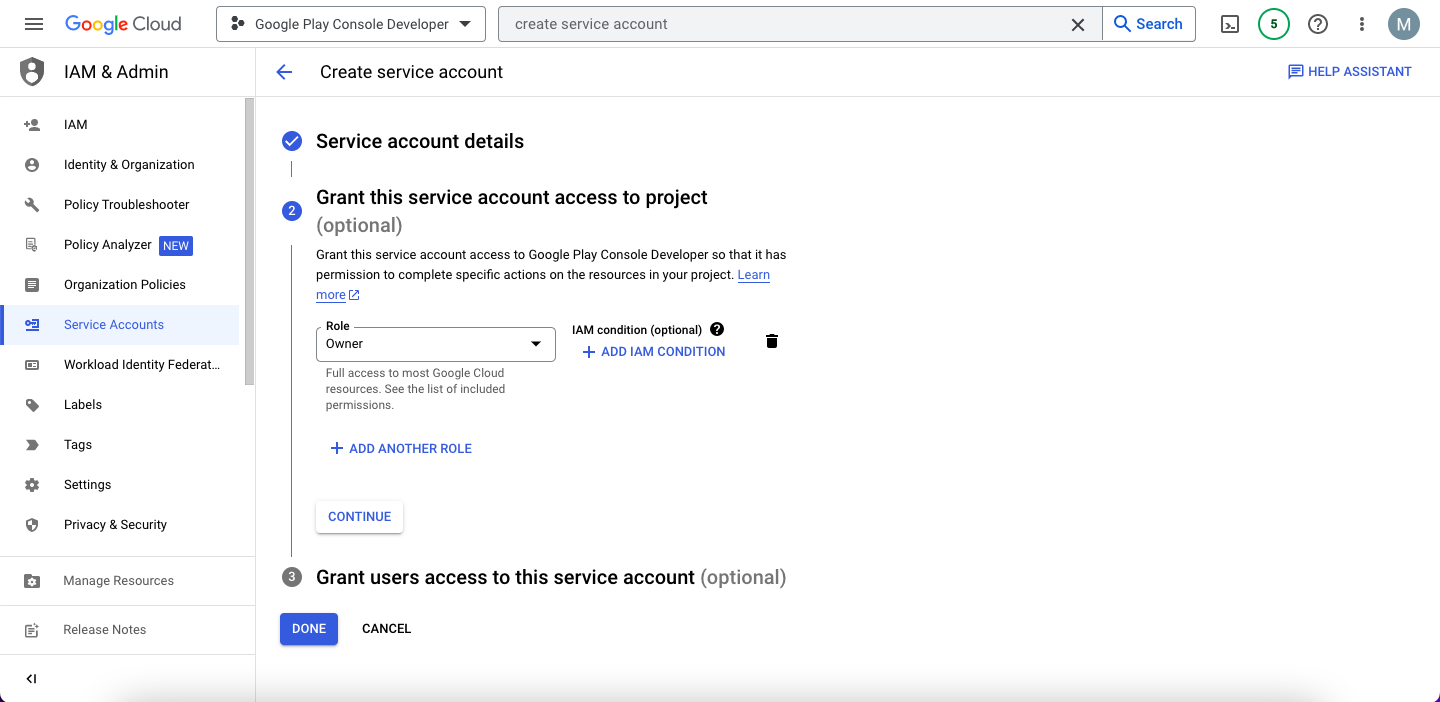Viewport: 1440px width, 702px height.
Task: Go back with the left arrow
Action: (284, 72)
